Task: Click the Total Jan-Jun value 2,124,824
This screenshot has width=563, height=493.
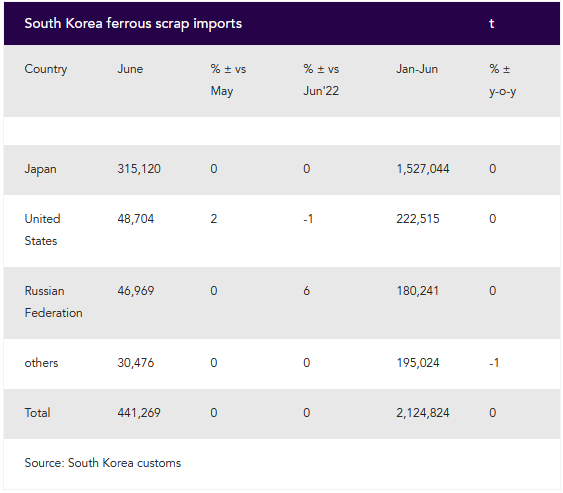Action: (x=423, y=413)
